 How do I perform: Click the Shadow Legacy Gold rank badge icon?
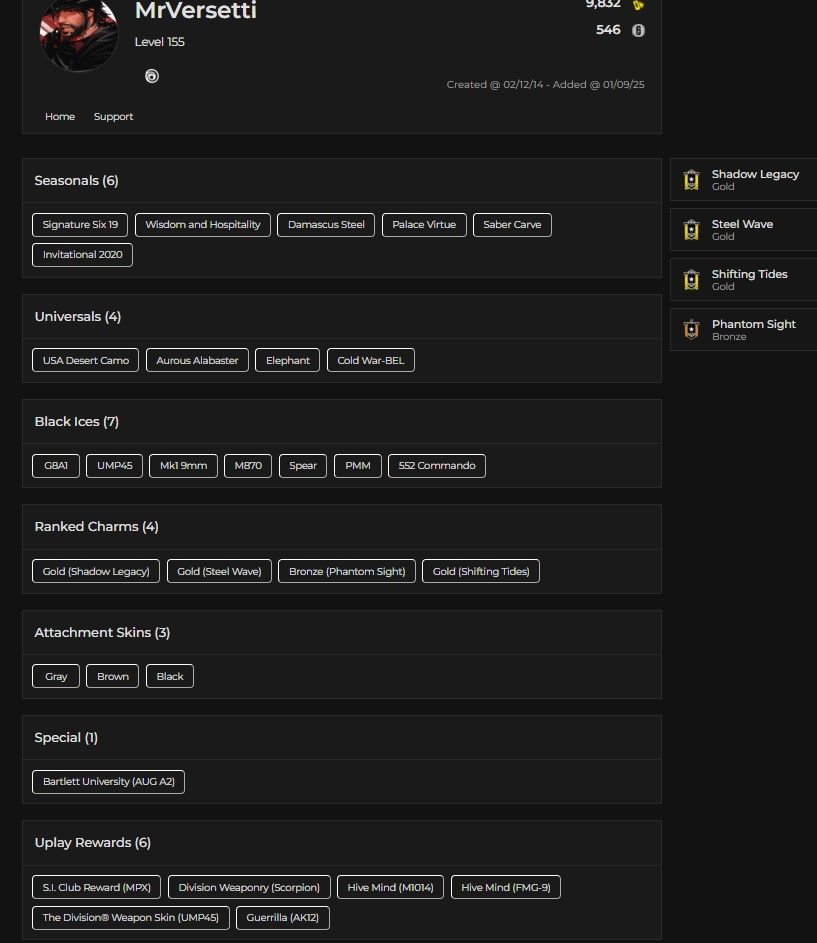691,180
